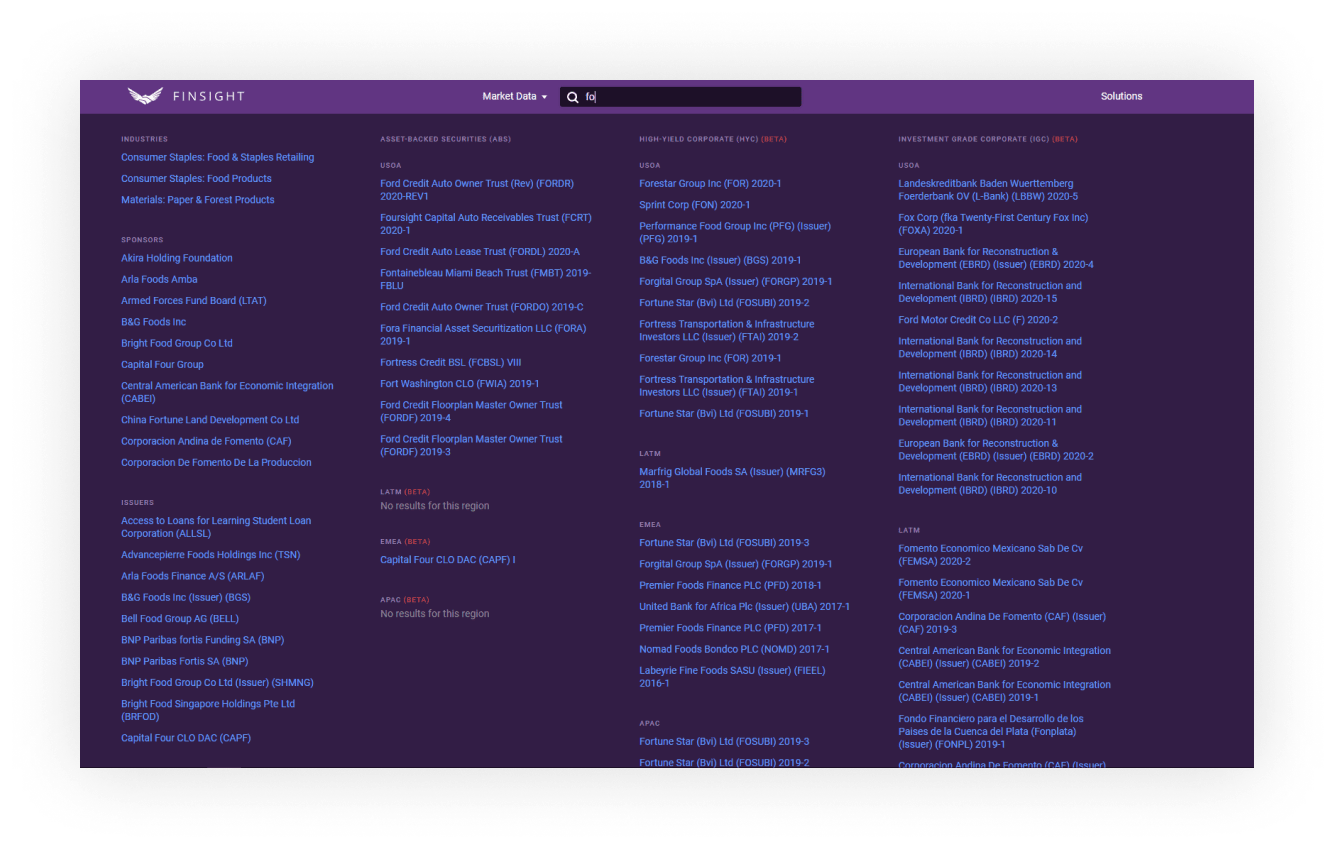Viewport: 1334px width, 848px height.
Task: Select IBRD 2020-15 deal
Action: pos(990,292)
